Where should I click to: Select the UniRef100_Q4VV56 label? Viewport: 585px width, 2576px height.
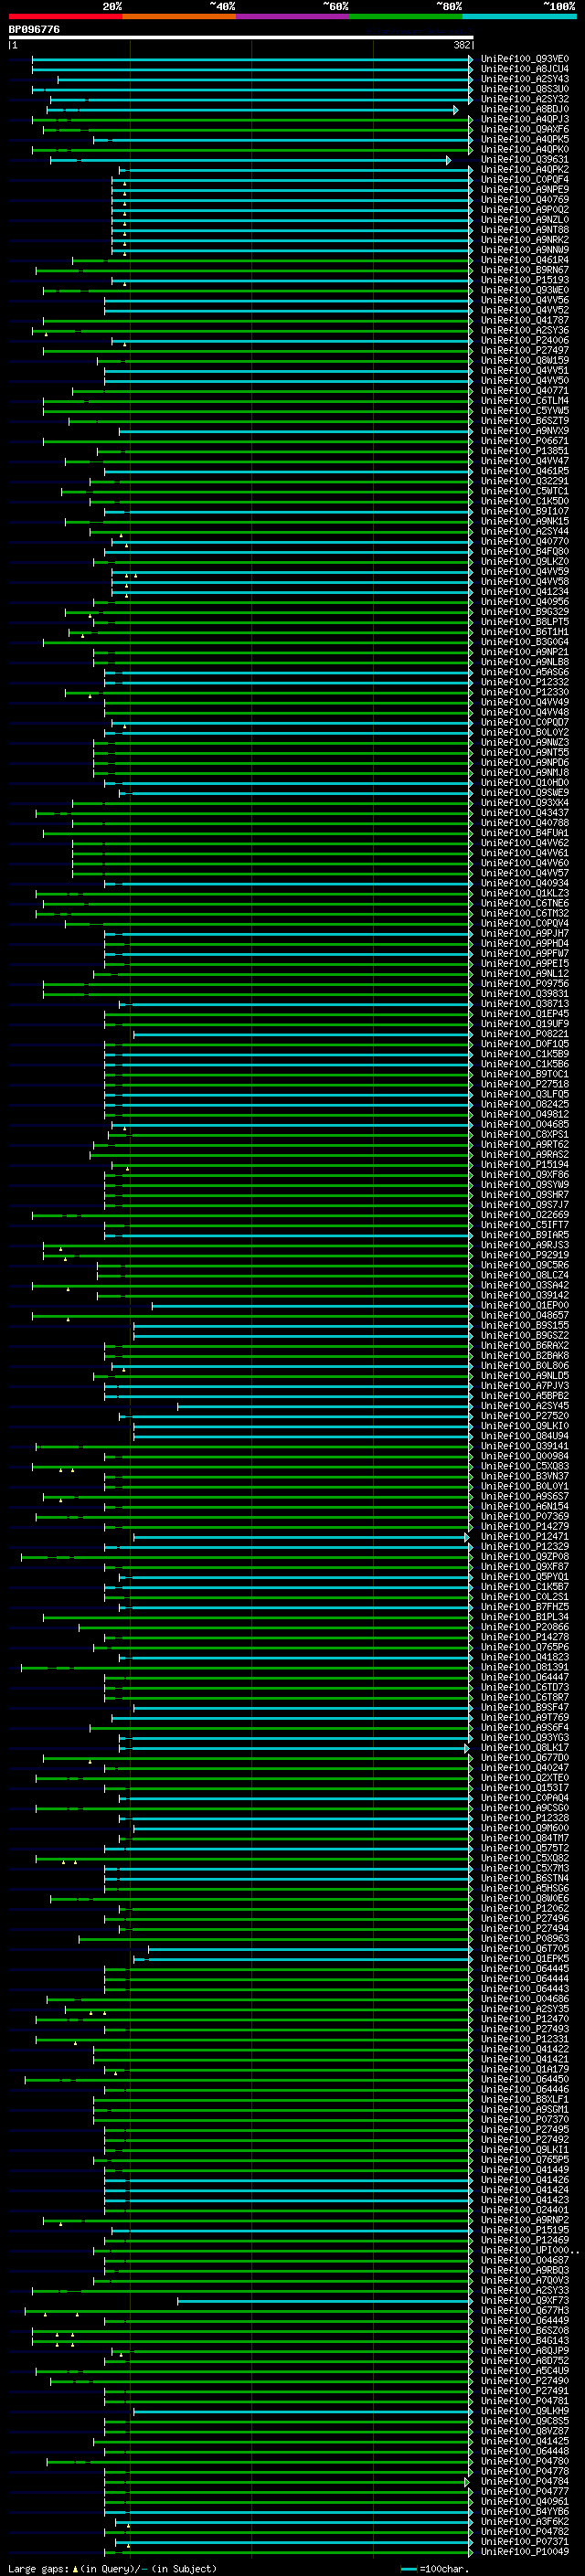point(525,300)
